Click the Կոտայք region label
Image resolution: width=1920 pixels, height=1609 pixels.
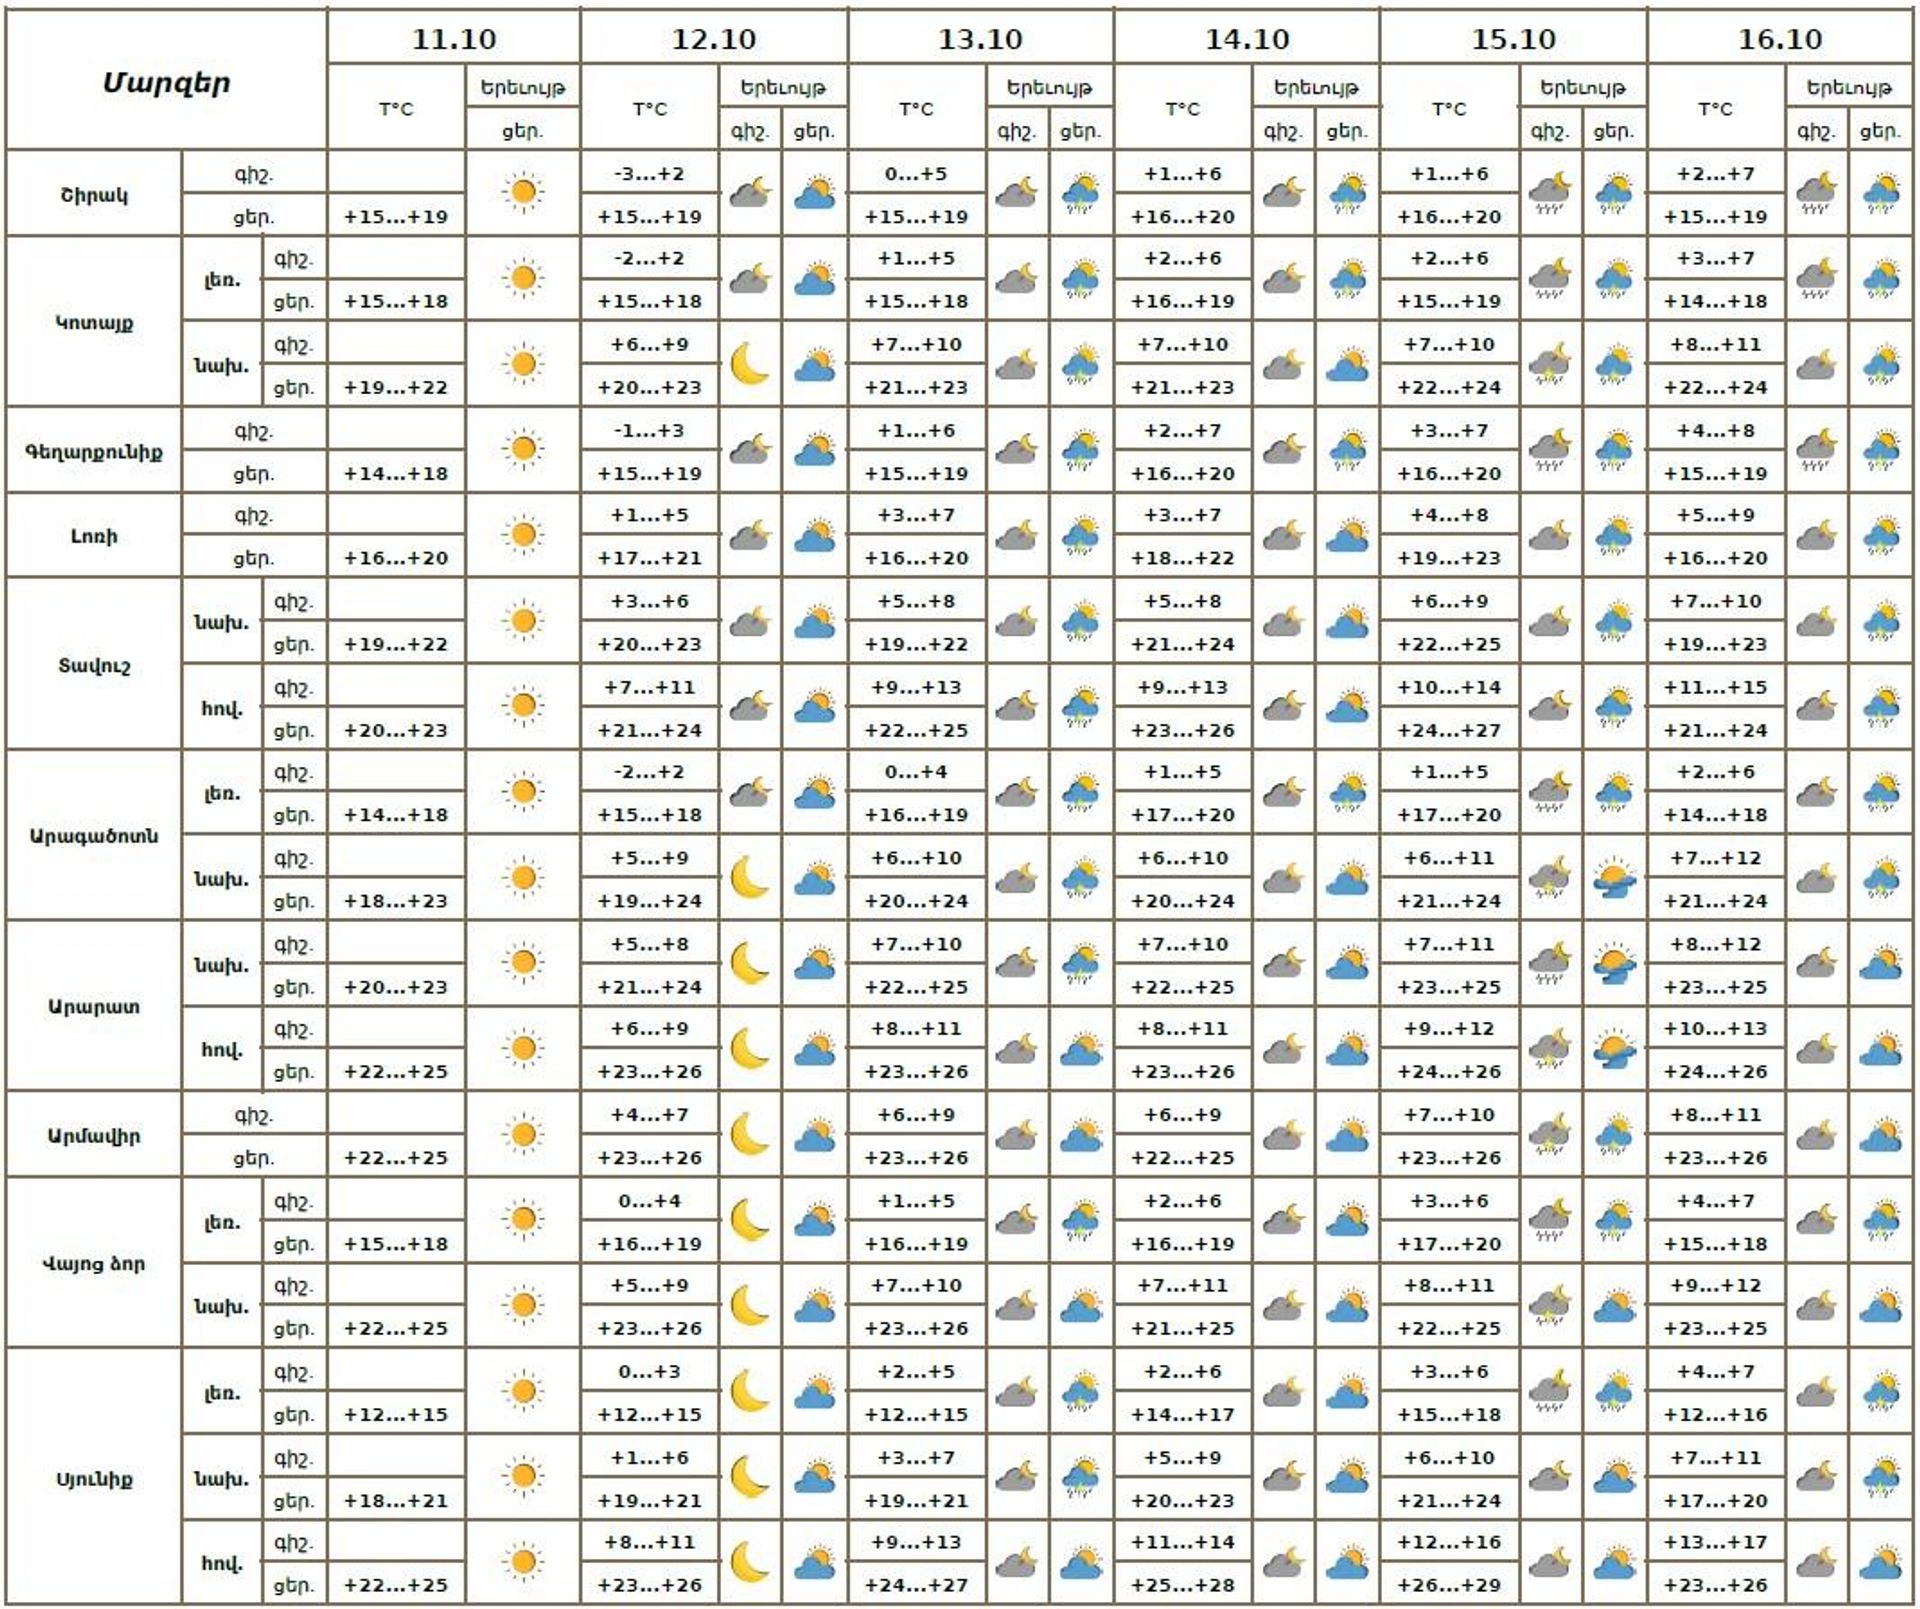point(94,323)
